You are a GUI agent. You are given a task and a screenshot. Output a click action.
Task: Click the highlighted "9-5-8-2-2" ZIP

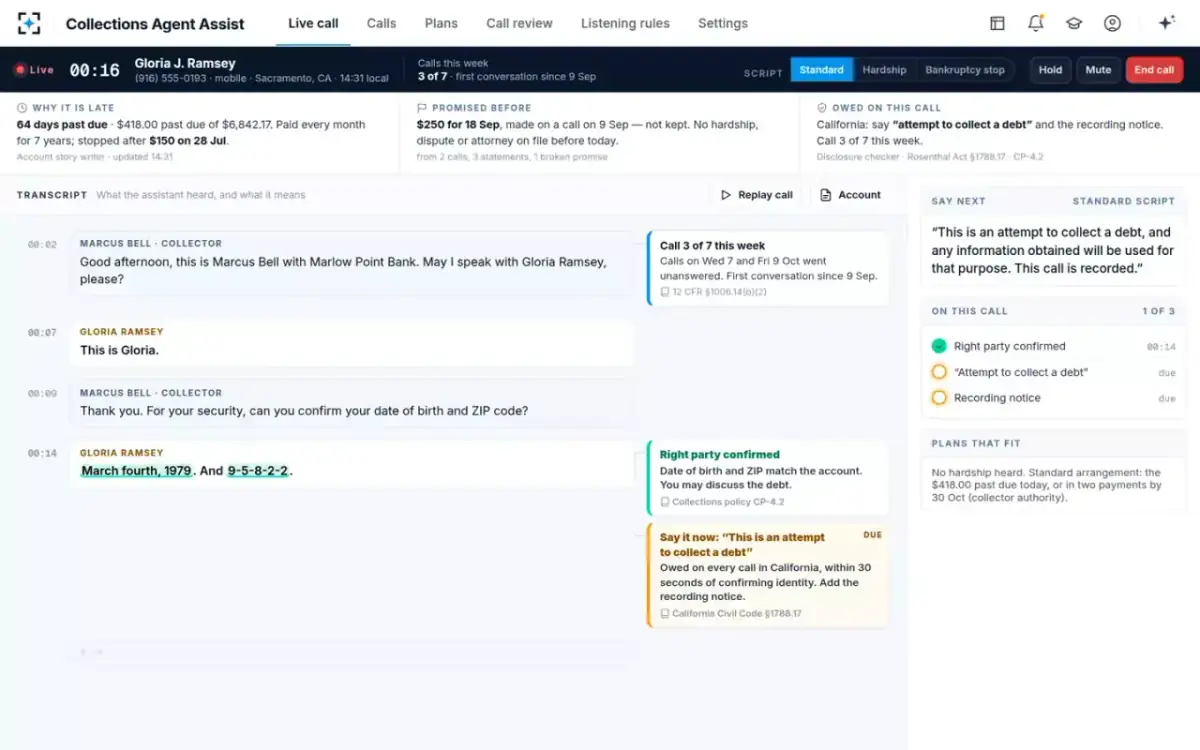coord(258,471)
